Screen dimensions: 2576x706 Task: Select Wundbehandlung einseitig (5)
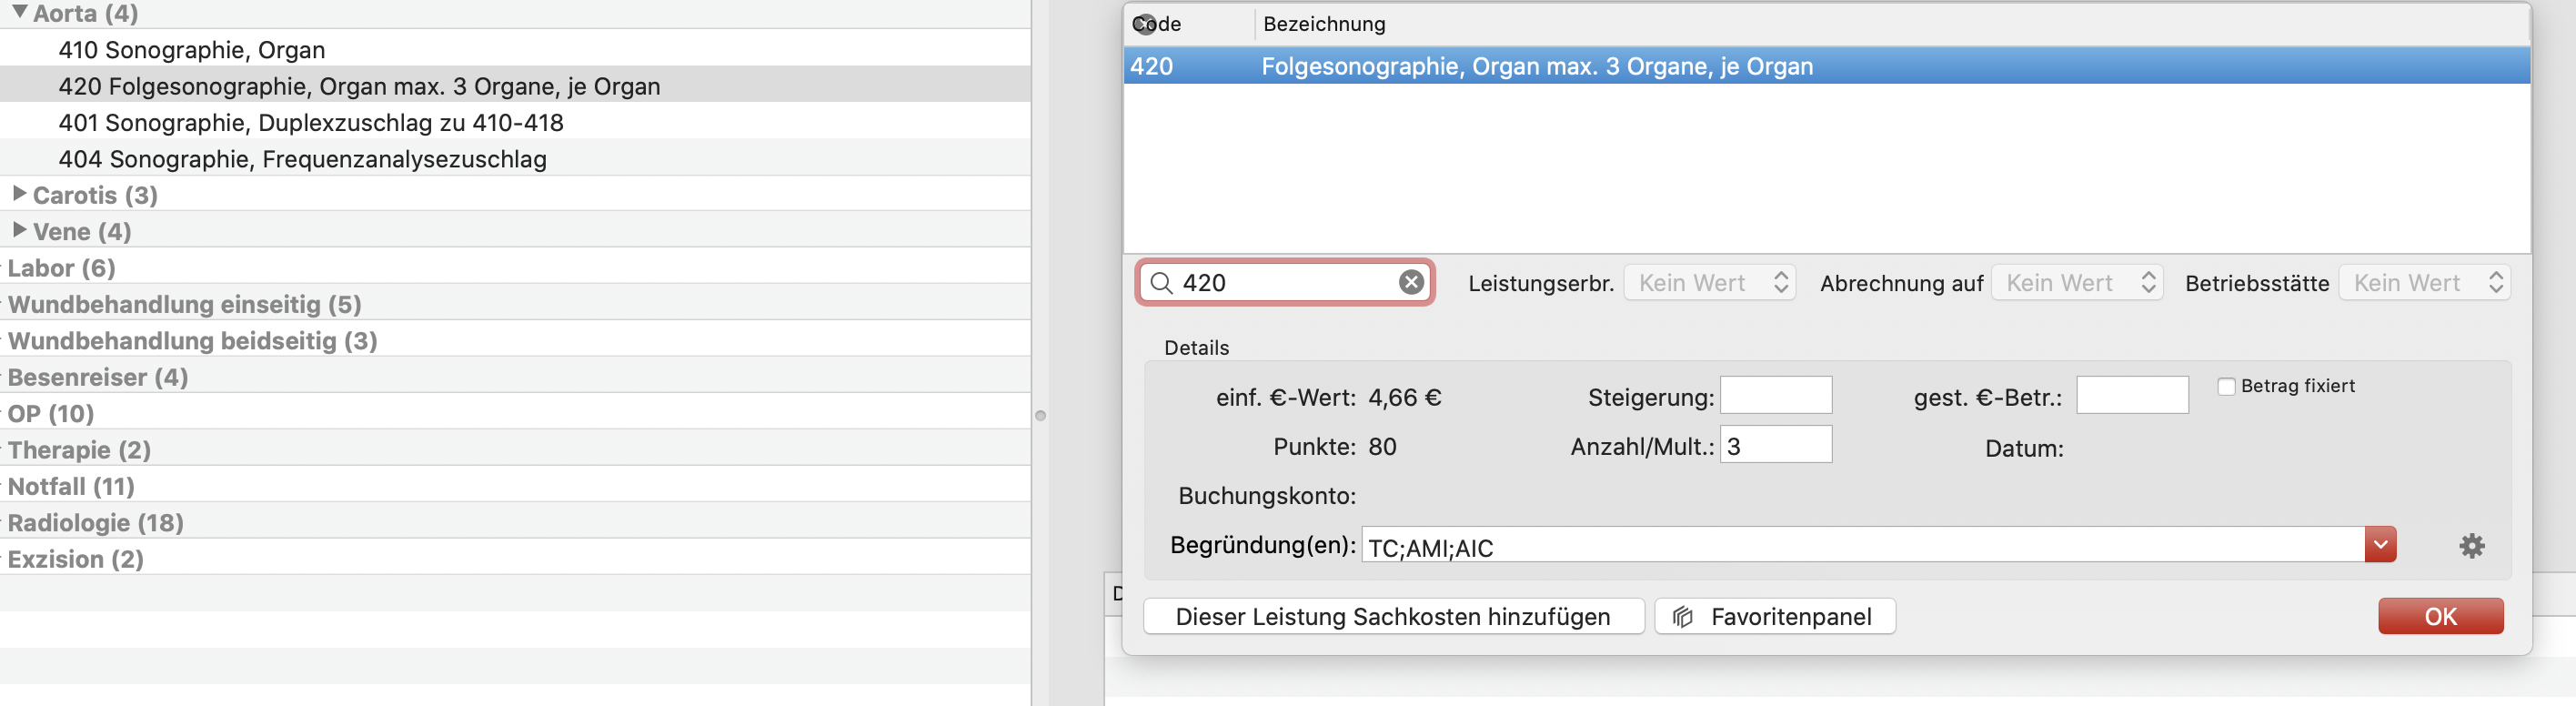point(185,304)
